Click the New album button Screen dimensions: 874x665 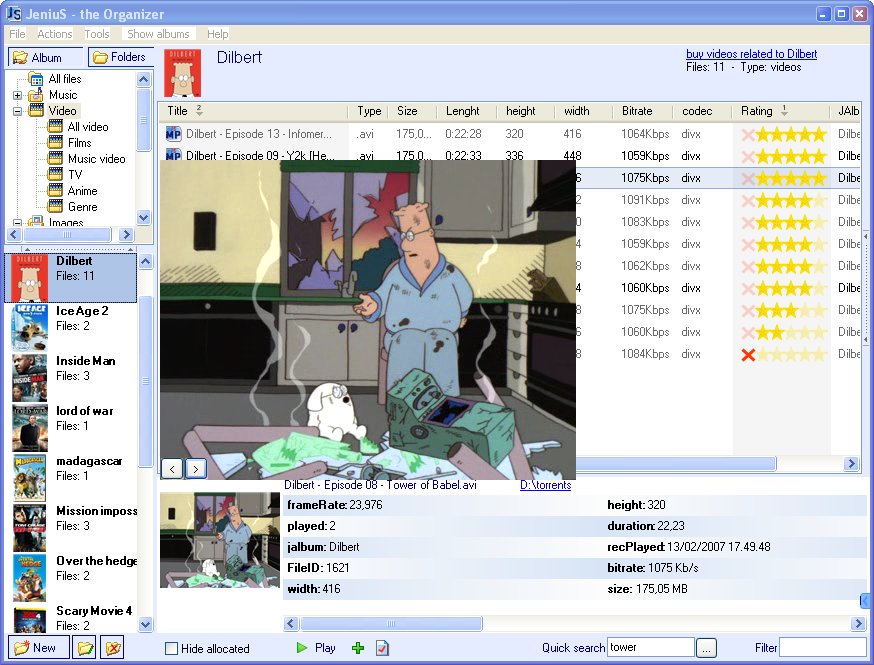38,648
